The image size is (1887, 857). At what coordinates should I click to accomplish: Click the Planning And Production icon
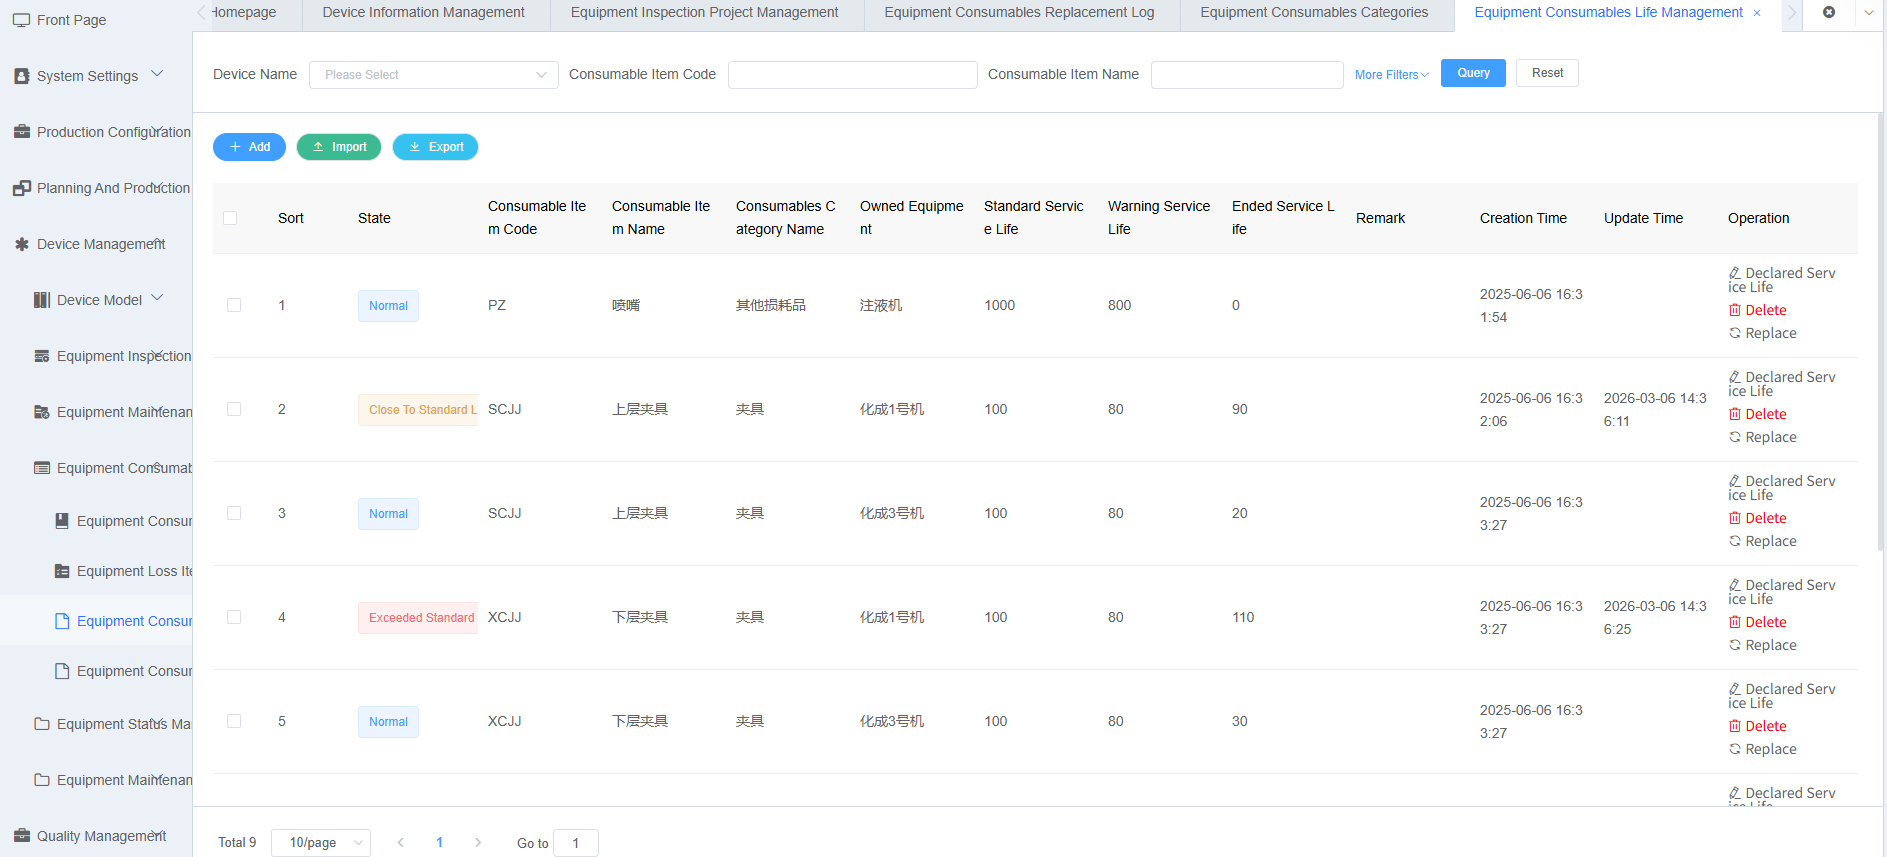(x=21, y=188)
